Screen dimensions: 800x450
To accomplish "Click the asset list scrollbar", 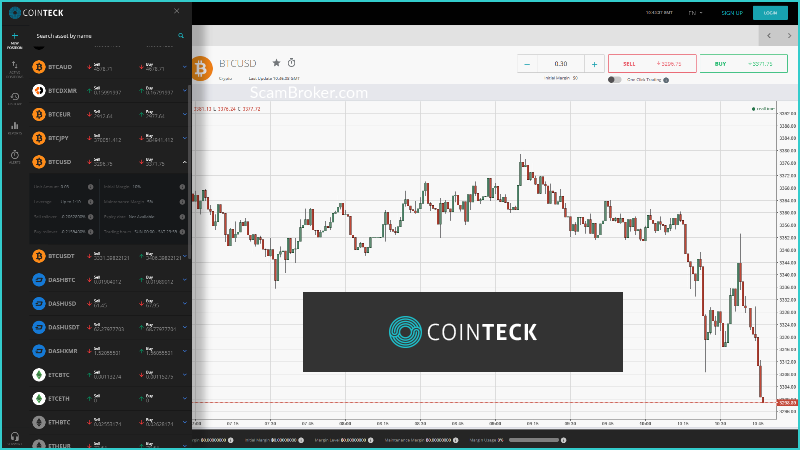I will point(190,173).
